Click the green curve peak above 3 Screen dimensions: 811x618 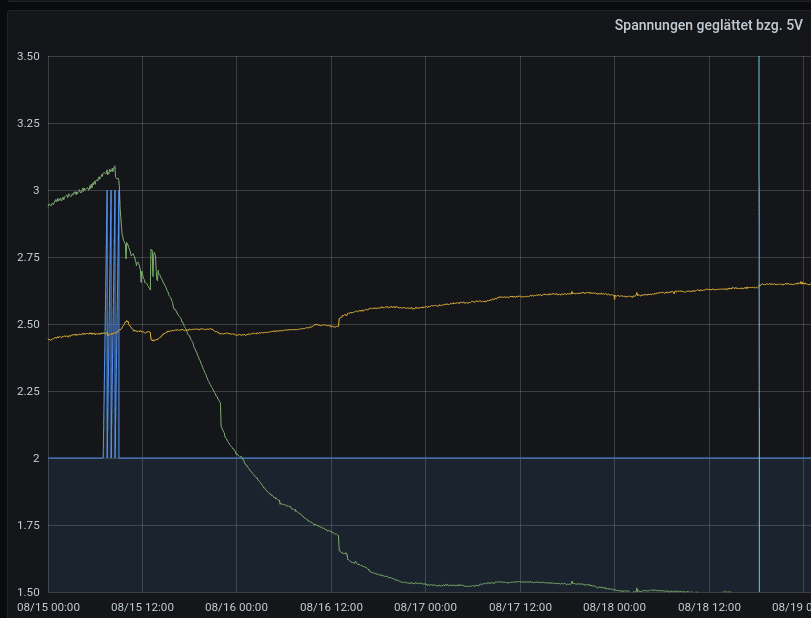[115, 167]
